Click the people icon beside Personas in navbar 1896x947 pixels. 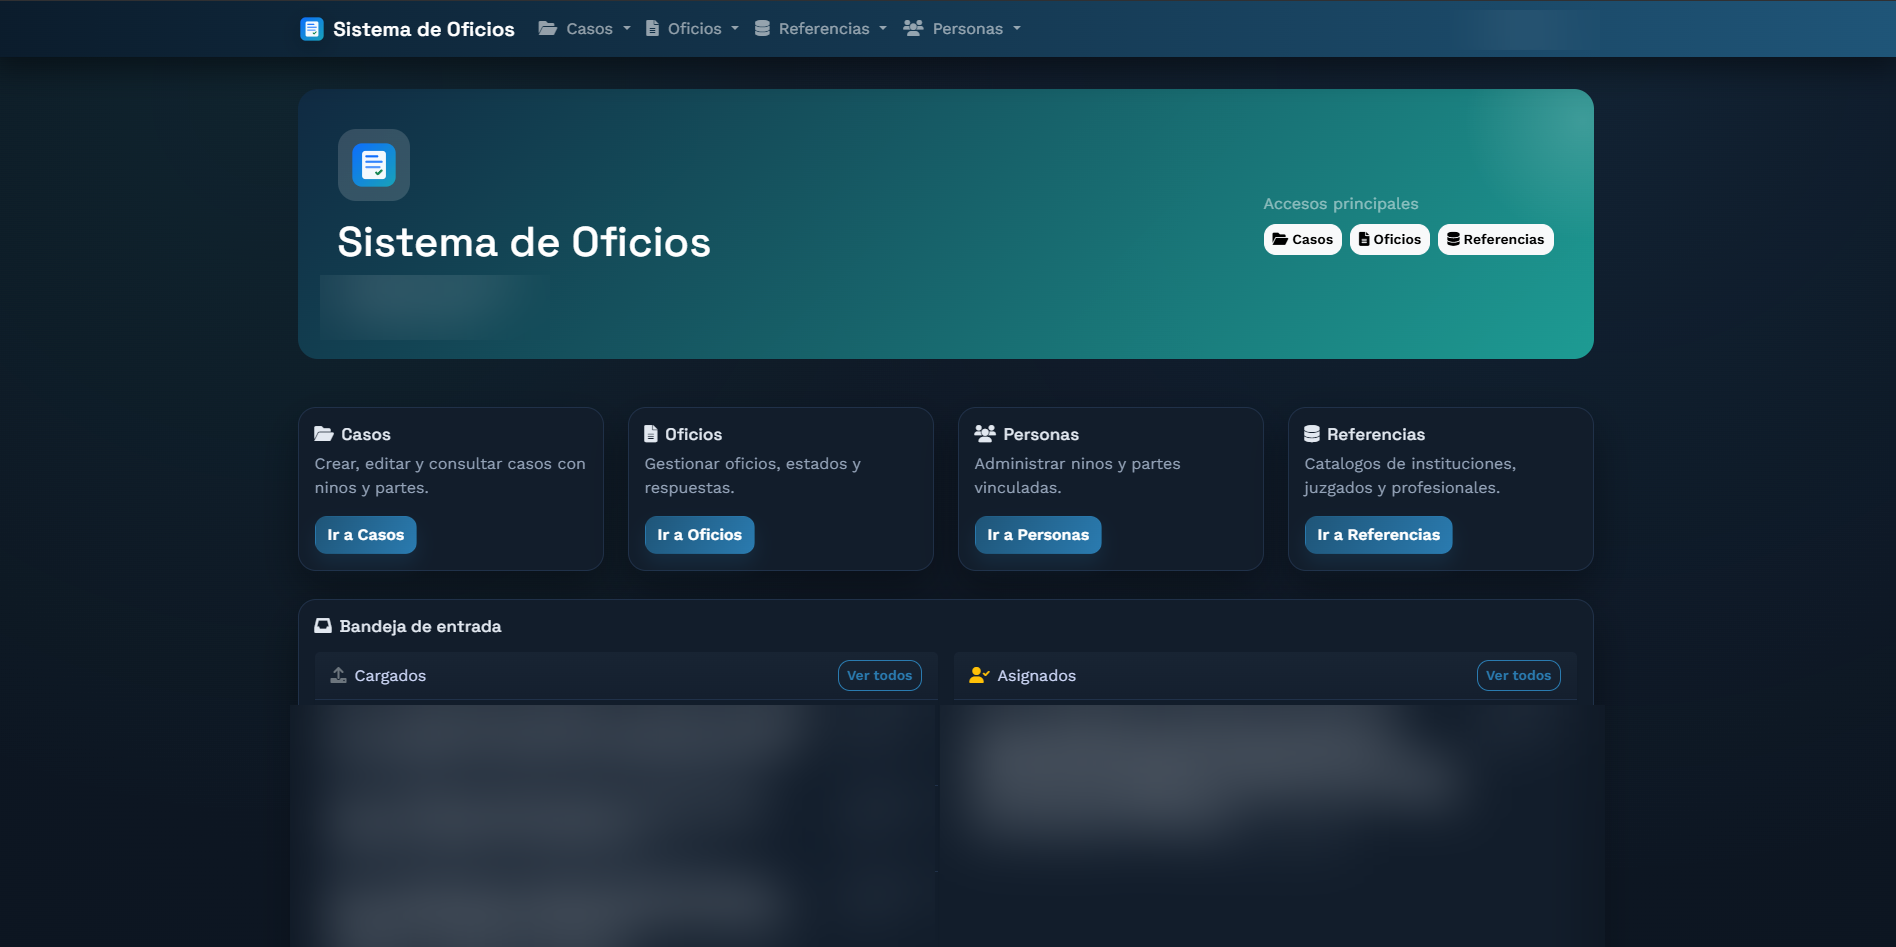coord(913,28)
